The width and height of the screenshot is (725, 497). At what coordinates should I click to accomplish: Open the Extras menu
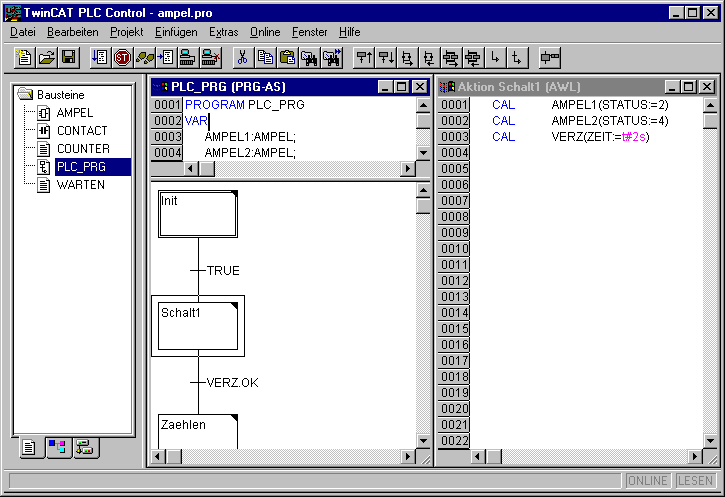[x=223, y=32]
